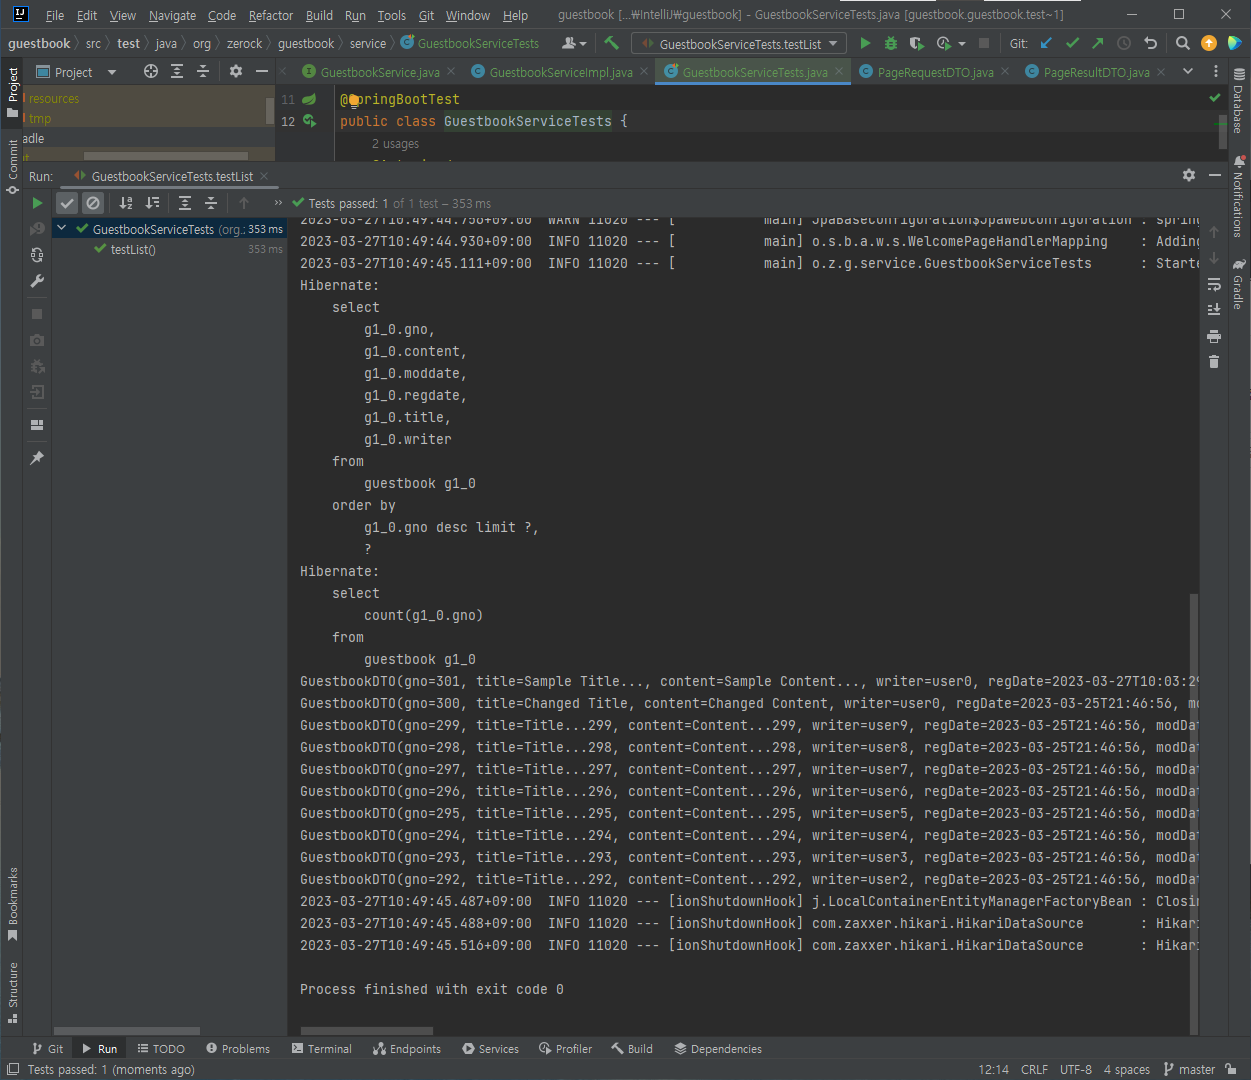Open the run configuration dropdown

[x=739, y=44]
